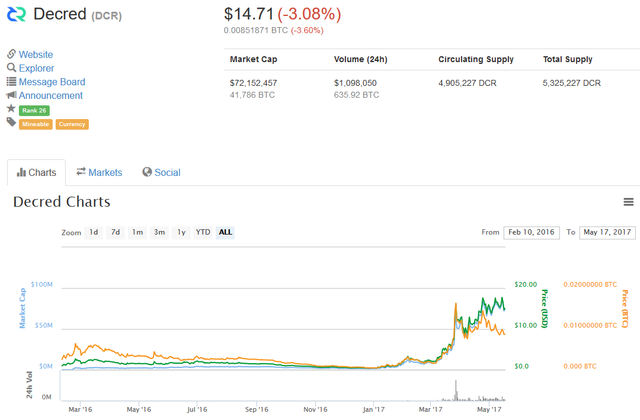Switch to the Social tab

pyautogui.click(x=161, y=172)
